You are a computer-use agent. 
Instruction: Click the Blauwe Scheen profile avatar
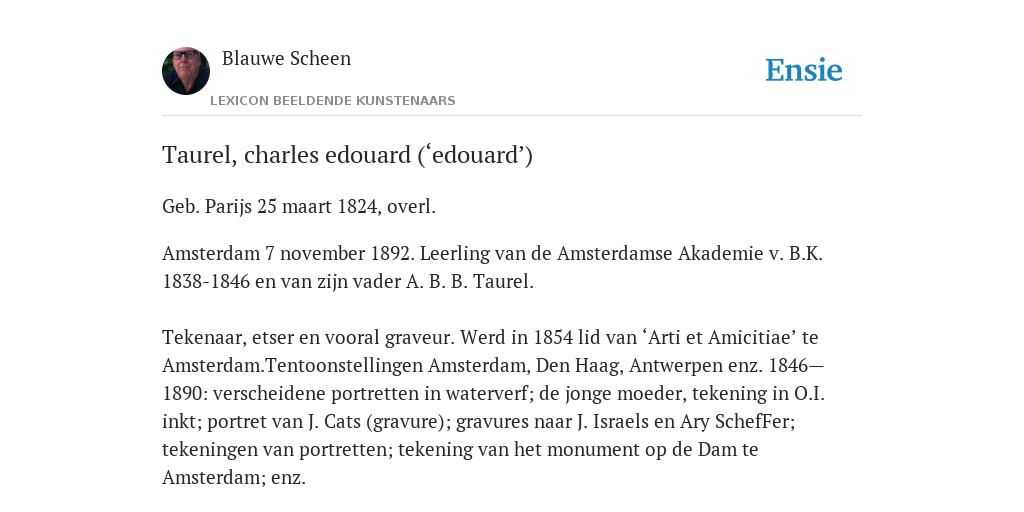pos(186,71)
